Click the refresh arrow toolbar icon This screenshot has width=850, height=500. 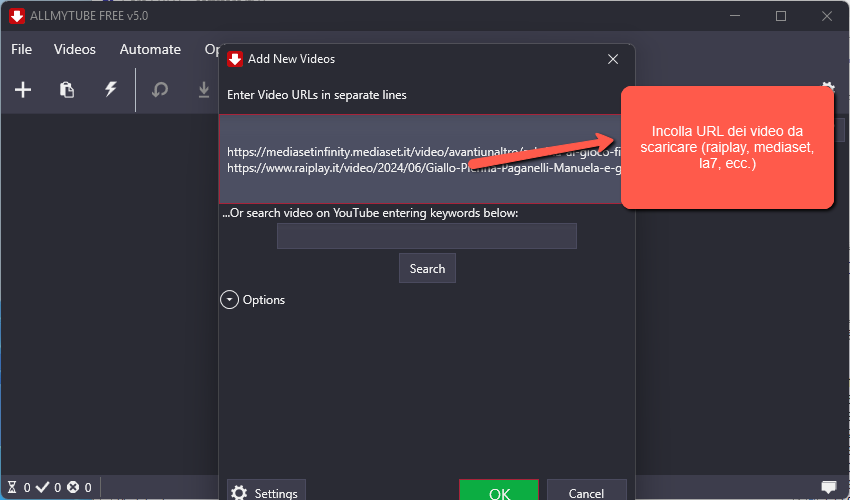click(160, 89)
